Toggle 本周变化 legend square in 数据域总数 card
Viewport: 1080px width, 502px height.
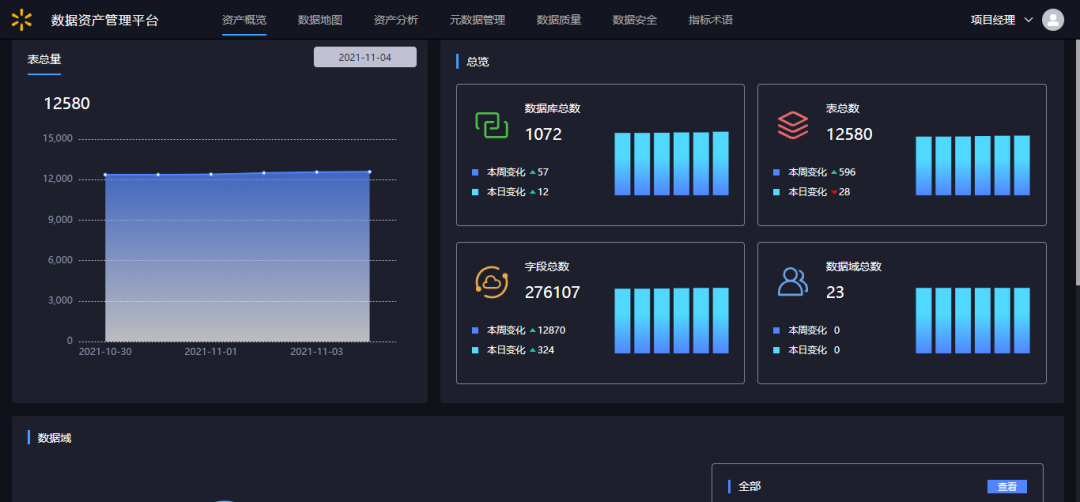coord(776,331)
